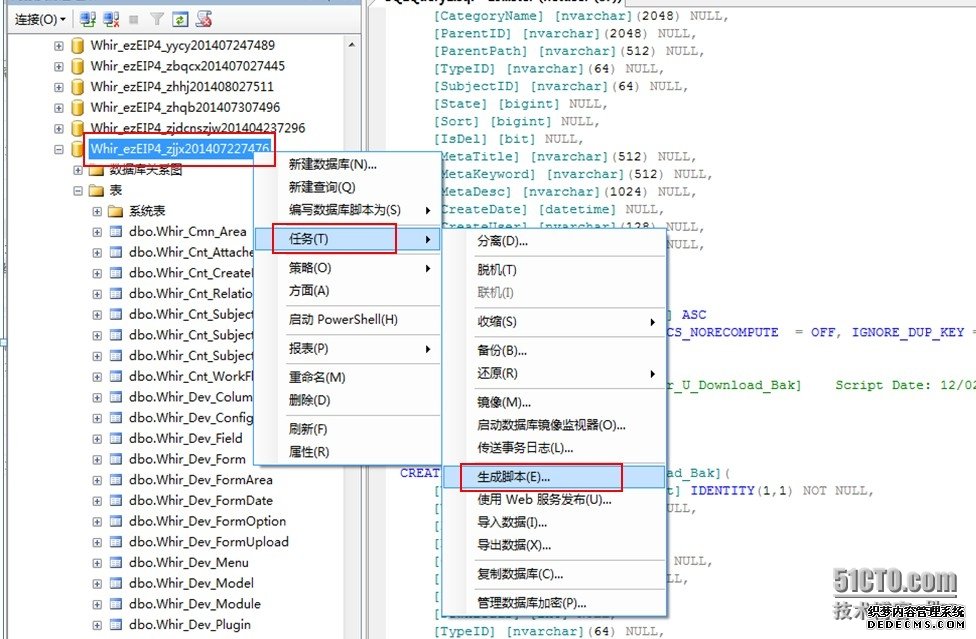Expand the dbo.Whir_Dev_FormArea table node
This screenshot has height=639, width=976.
[x=97, y=480]
